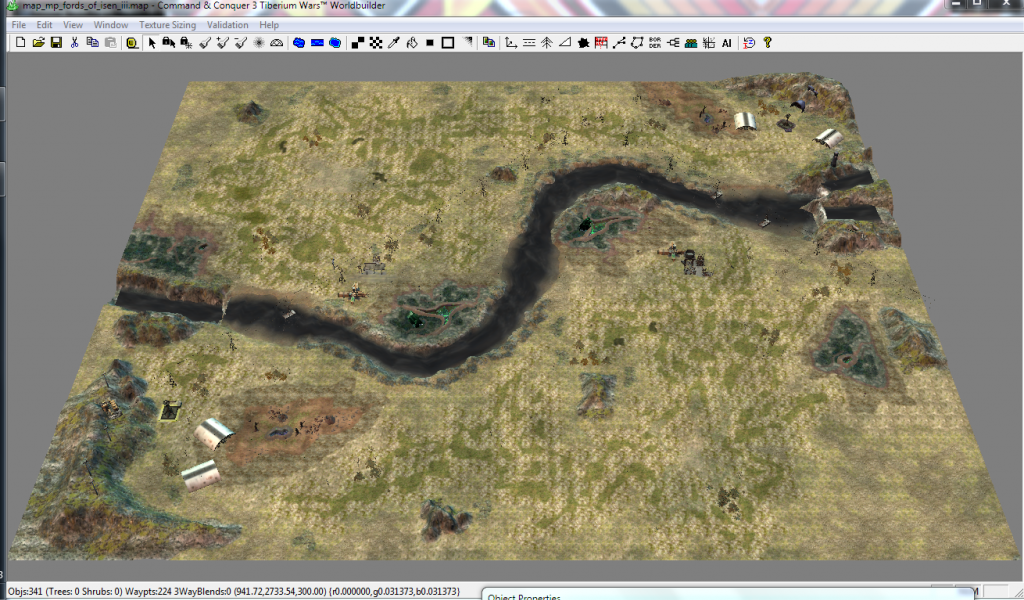
Task: Click the "(r0.000000,g0.031373,b0.031373)" color readout
Action: point(394,592)
